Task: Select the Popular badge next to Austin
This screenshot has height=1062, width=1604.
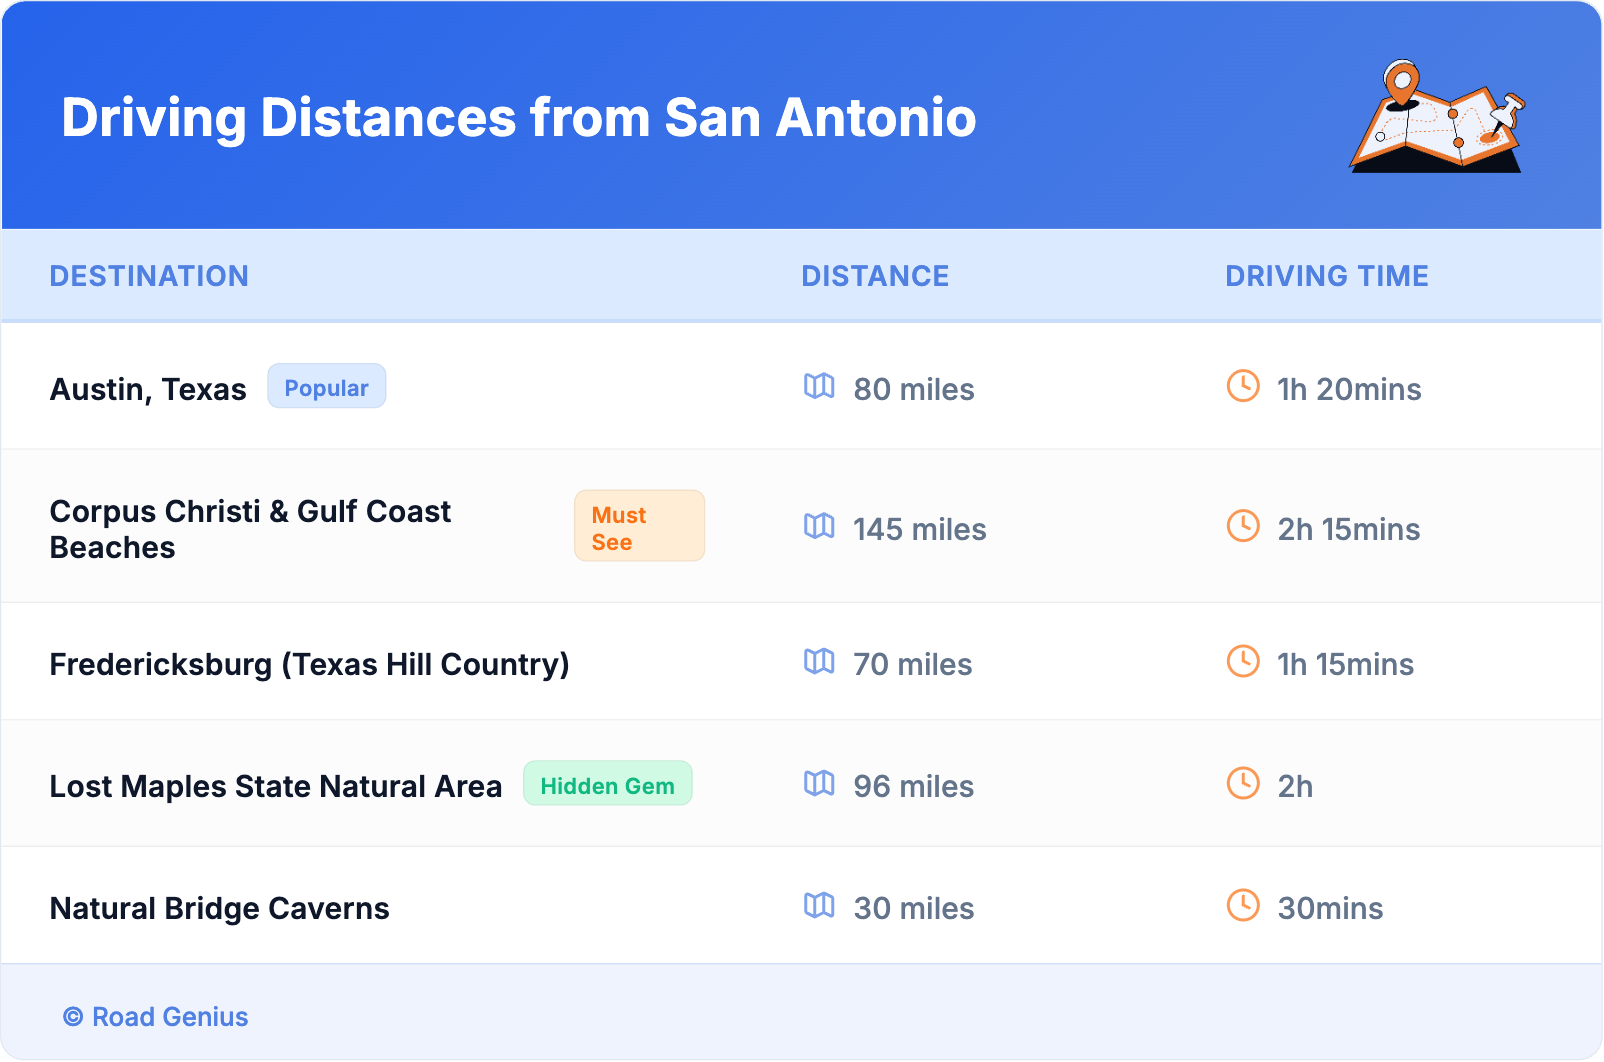Action: 326,387
